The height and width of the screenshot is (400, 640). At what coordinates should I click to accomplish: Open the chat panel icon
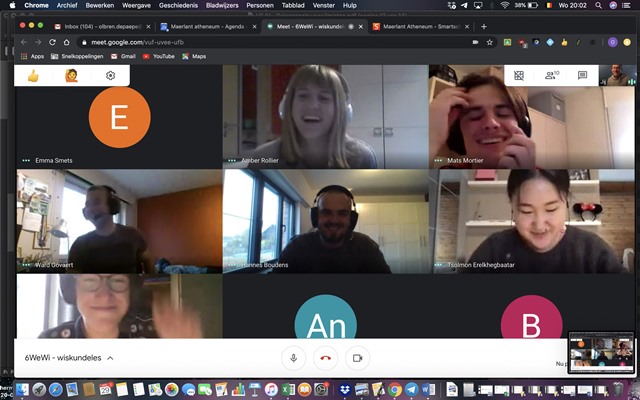click(x=582, y=75)
